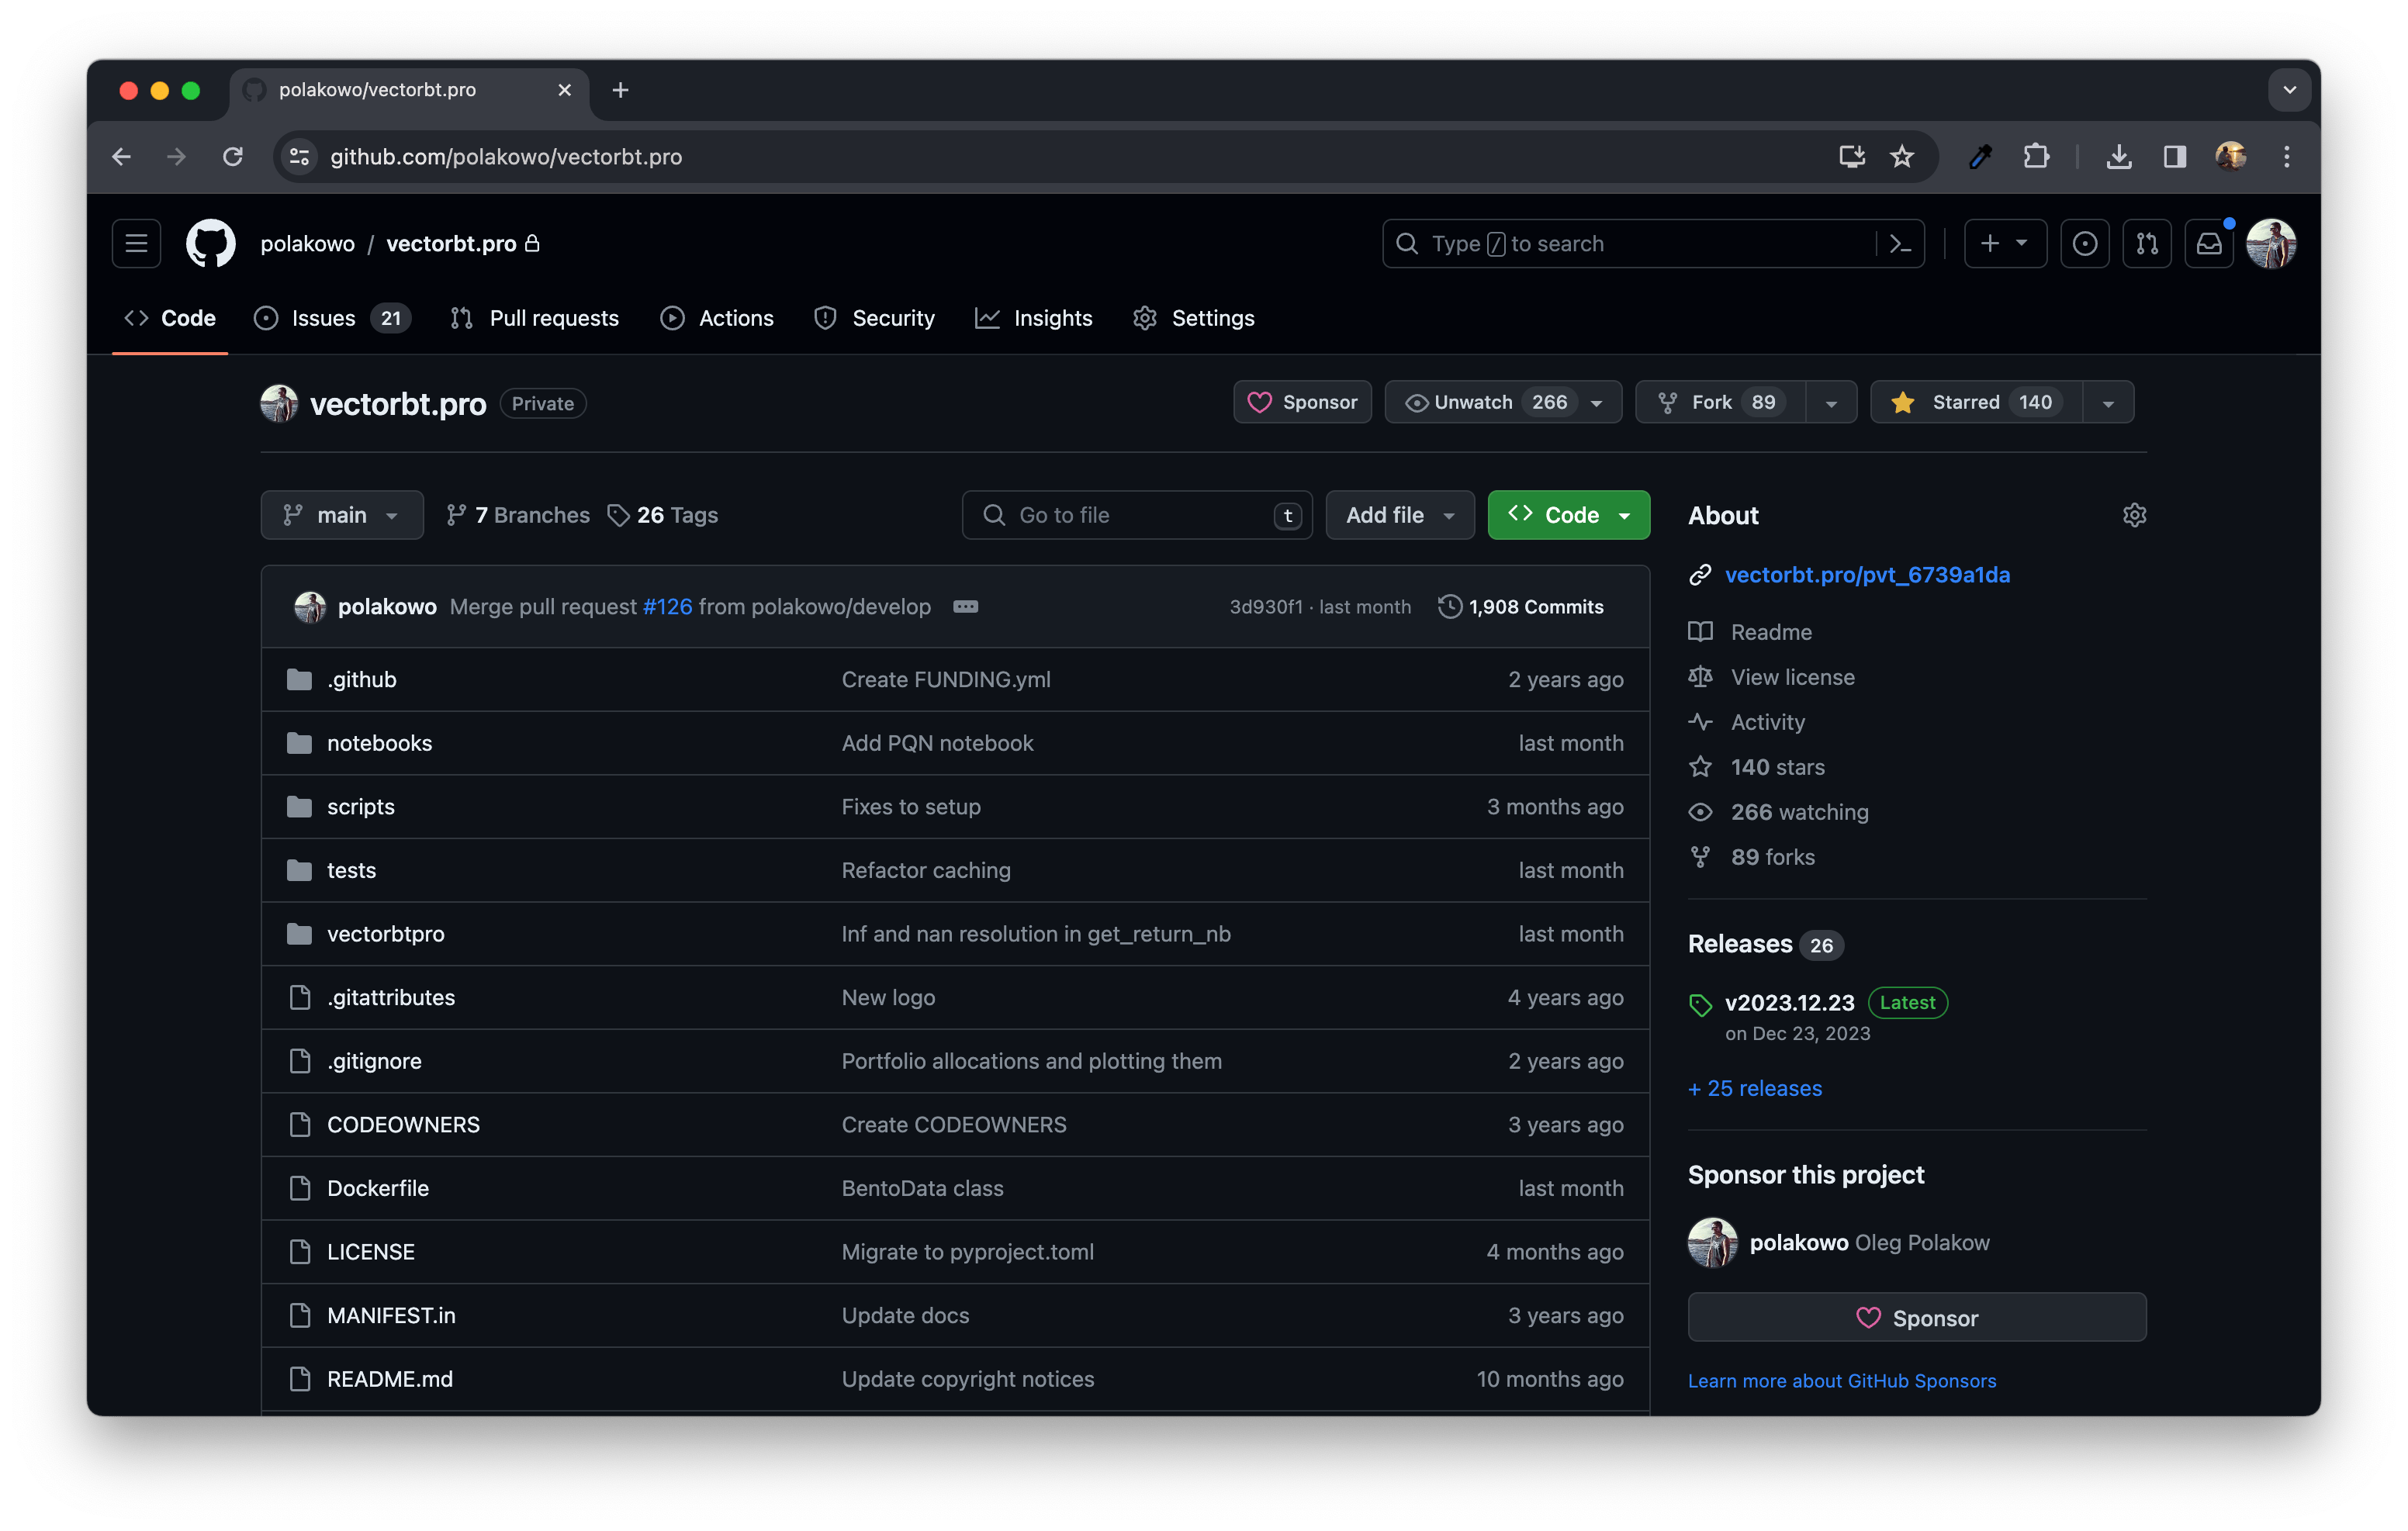Bookmark page with the Chrome star icon
Image resolution: width=2408 pixels, height=1531 pixels.
point(1901,157)
